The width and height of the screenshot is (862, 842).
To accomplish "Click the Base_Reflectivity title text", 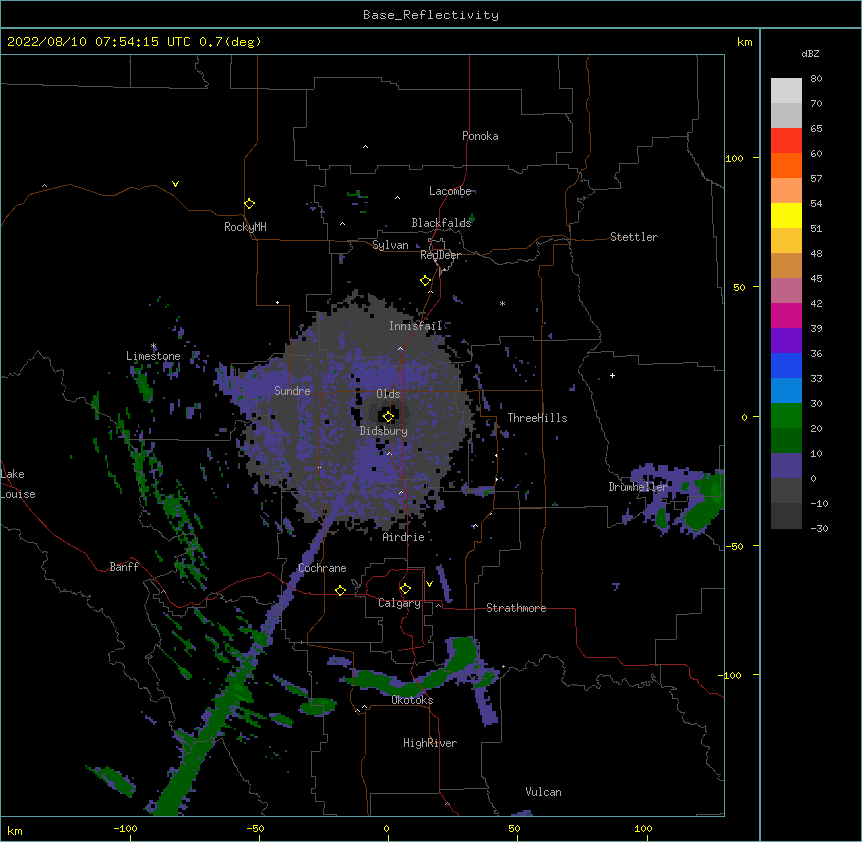I will click(x=431, y=15).
